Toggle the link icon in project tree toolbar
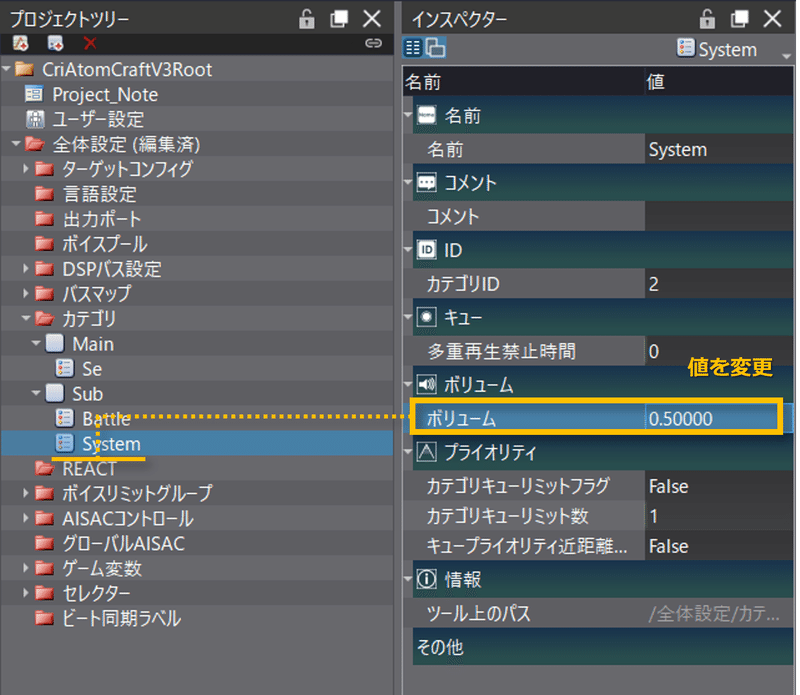This screenshot has height=695, width=800. (x=373, y=43)
